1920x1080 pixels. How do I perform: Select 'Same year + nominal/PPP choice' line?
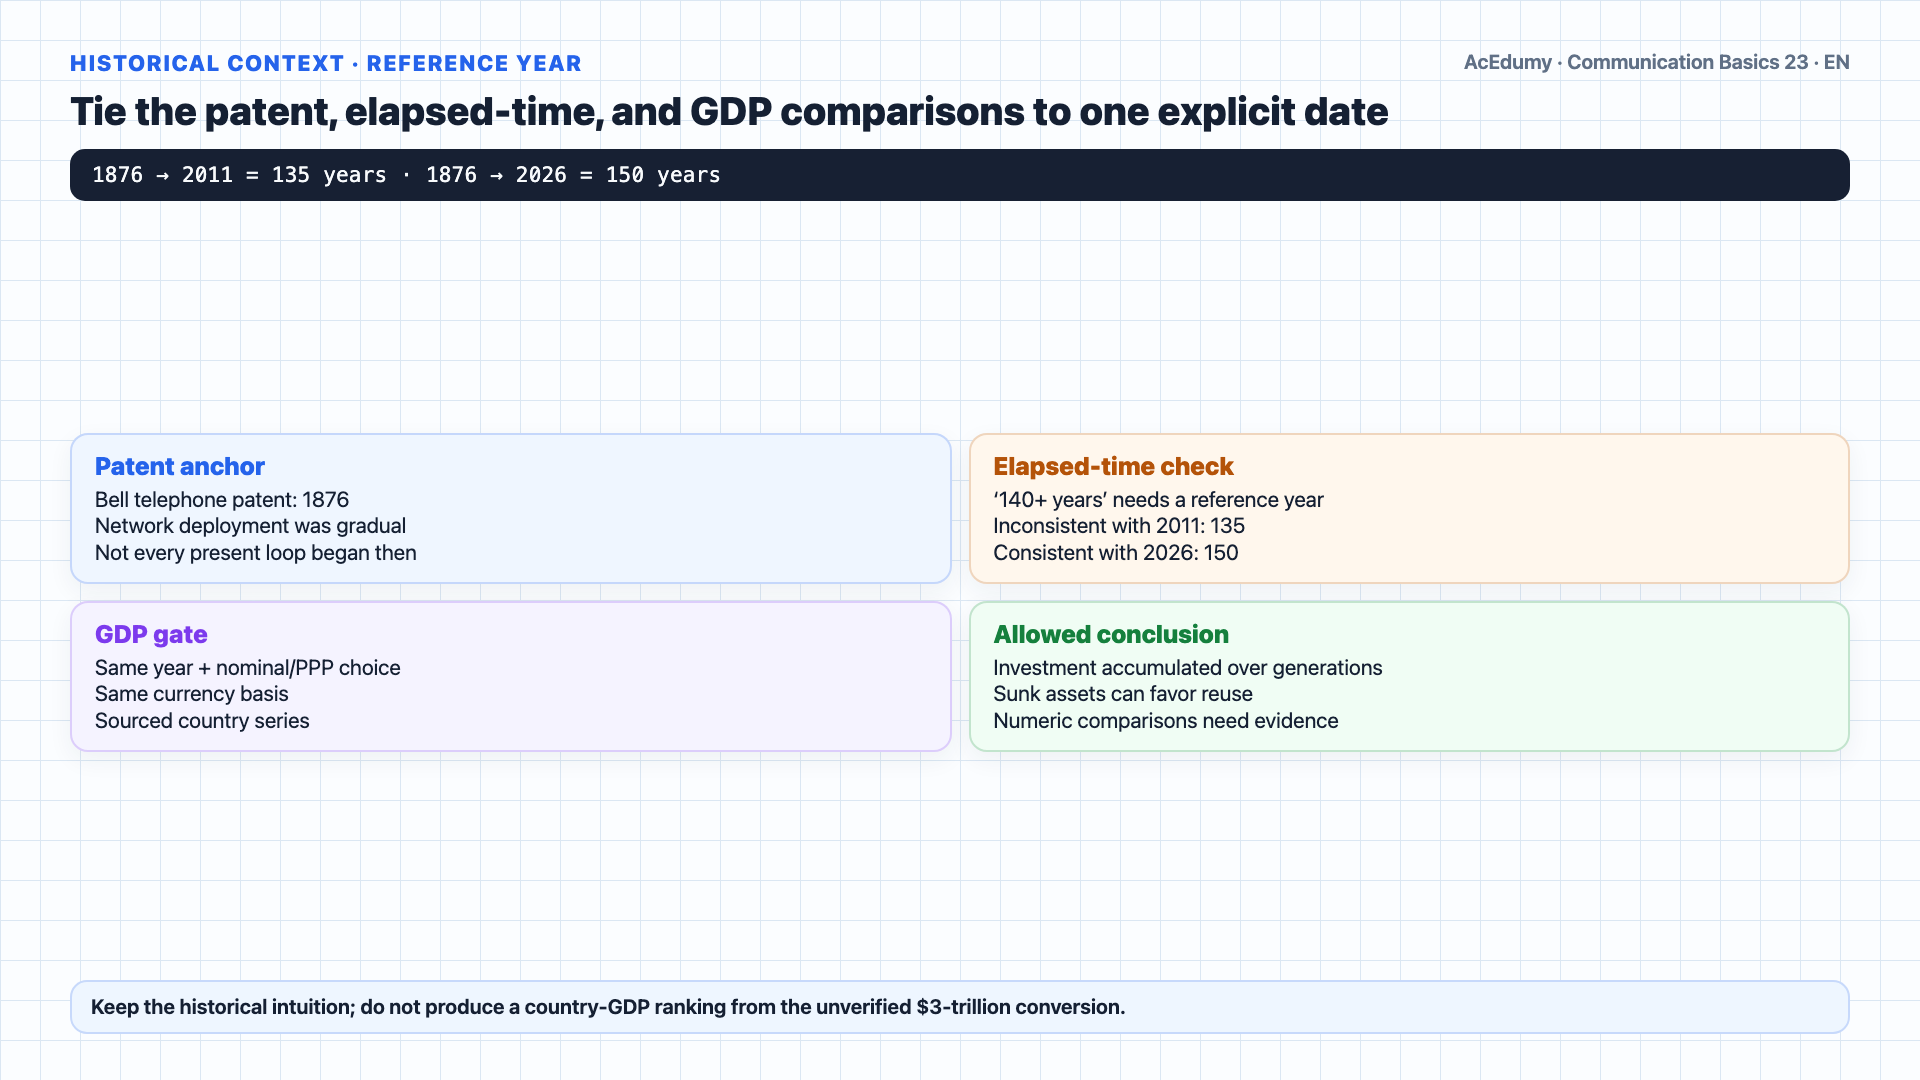click(247, 668)
